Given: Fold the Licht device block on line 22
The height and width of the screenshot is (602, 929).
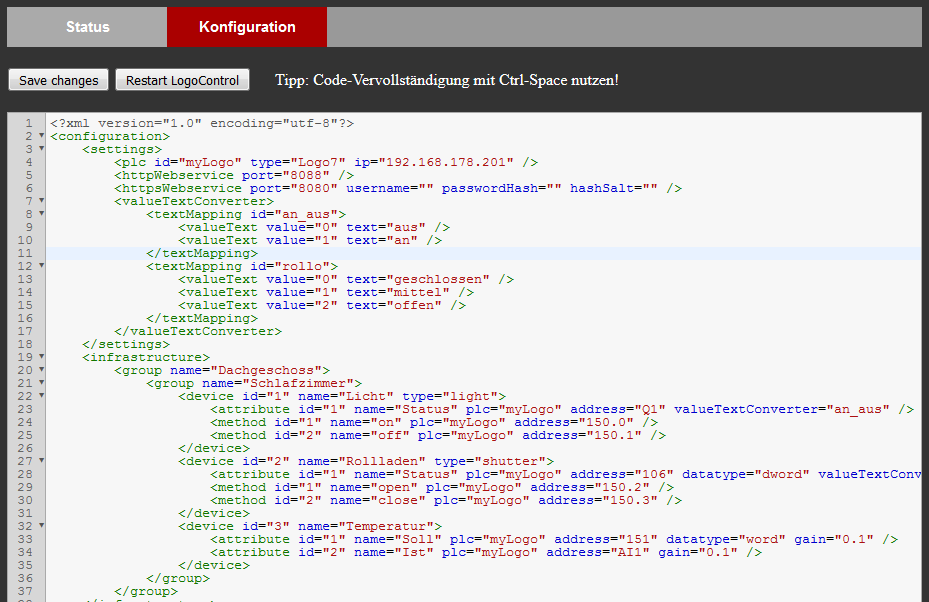Looking at the screenshot, I should tap(41, 396).
